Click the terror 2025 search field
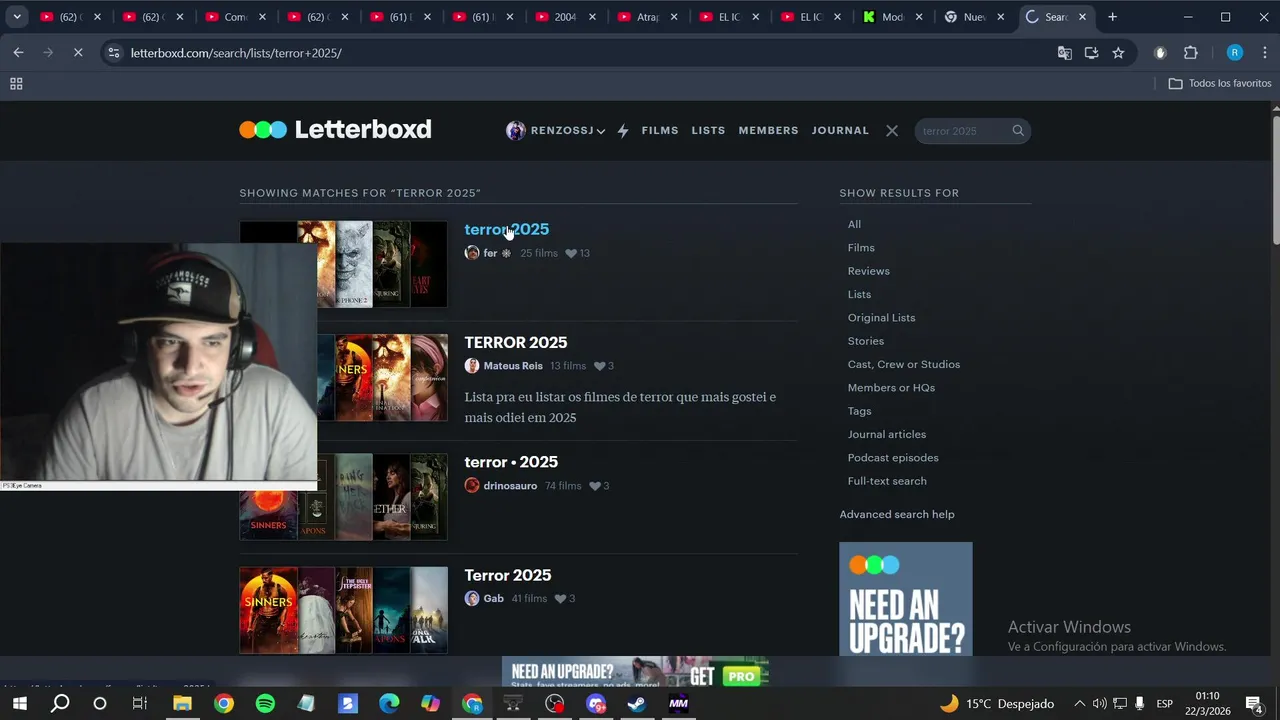 [x=960, y=131]
